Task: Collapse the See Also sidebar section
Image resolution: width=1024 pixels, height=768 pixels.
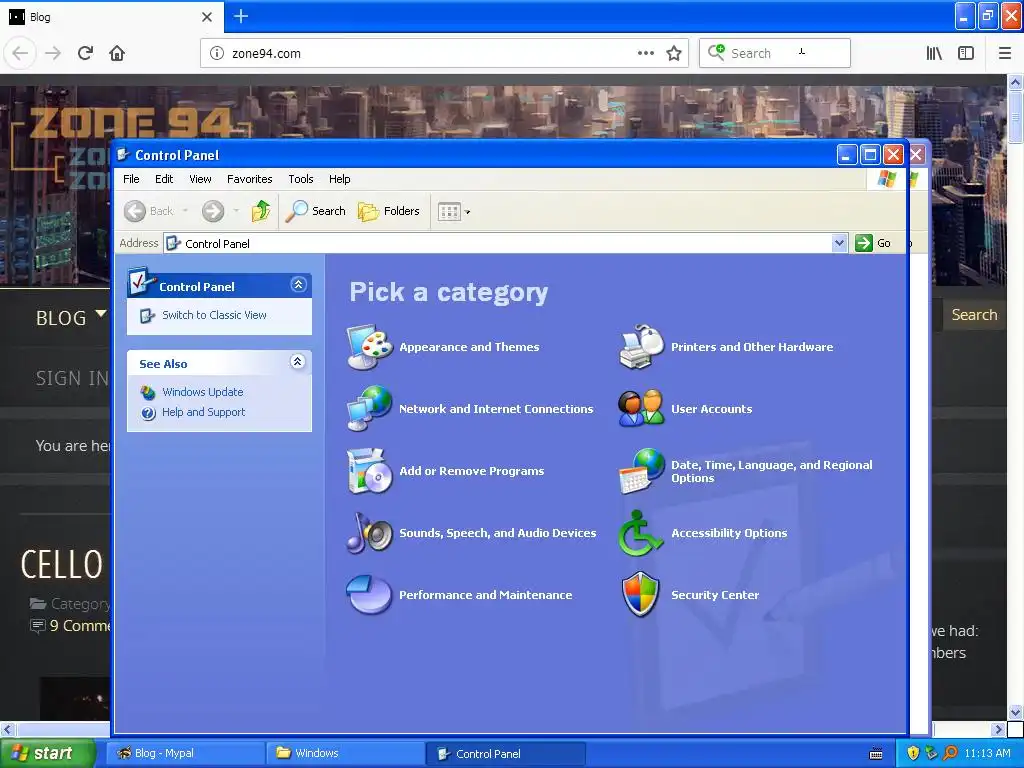Action: point(297,361)
